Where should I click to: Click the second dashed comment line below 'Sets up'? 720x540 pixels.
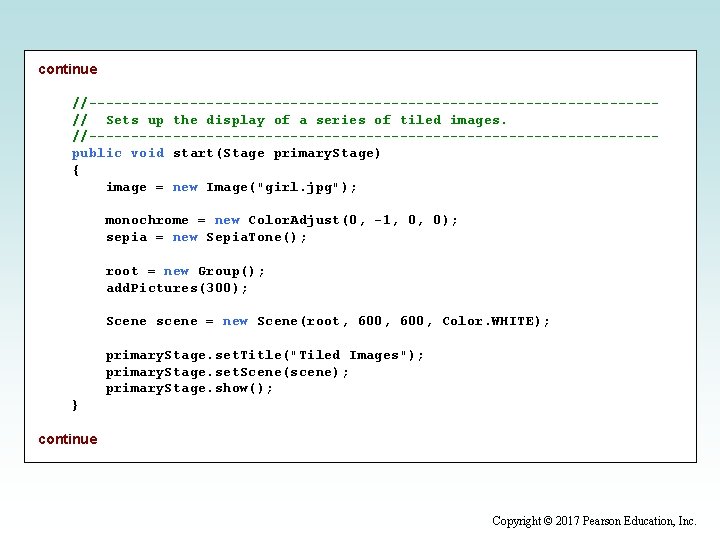[x=366, y=136]
